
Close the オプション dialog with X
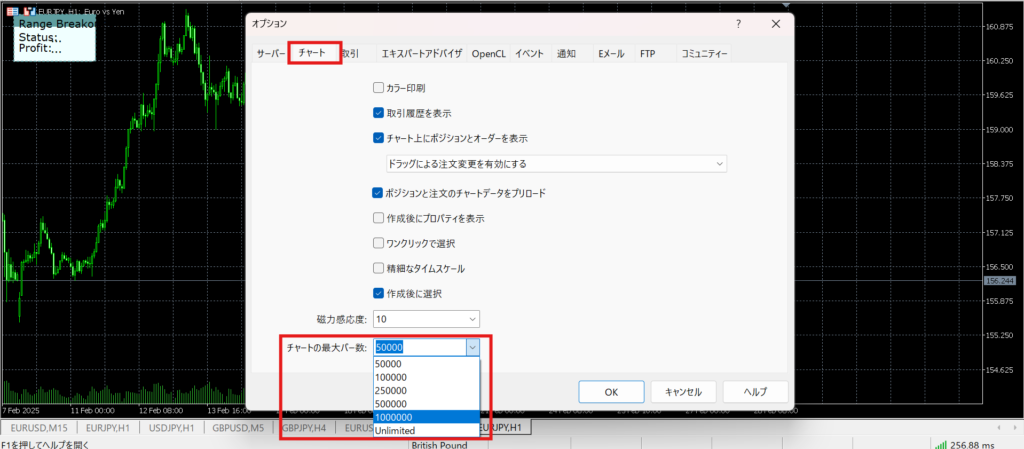coord(775,24)
